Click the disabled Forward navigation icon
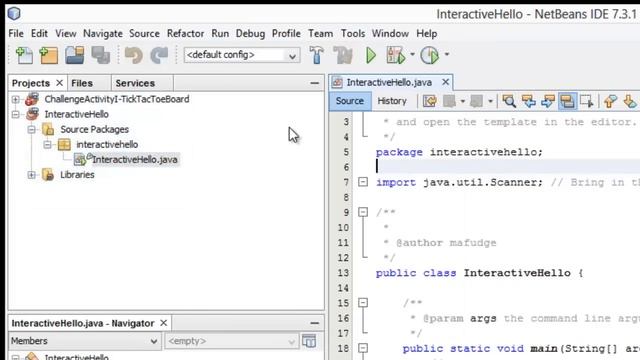 coord(477,101)
